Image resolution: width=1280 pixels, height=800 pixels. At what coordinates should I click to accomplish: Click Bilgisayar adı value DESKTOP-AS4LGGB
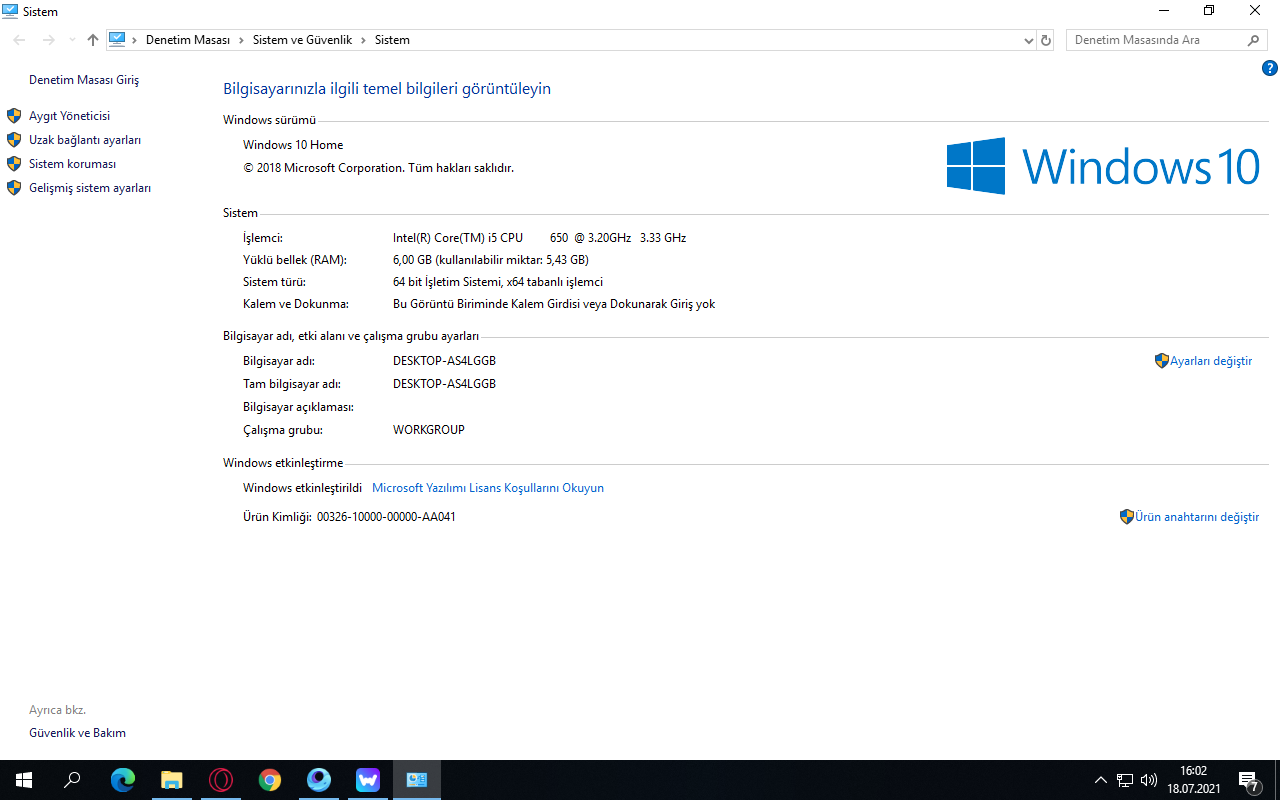pos(444,361)
